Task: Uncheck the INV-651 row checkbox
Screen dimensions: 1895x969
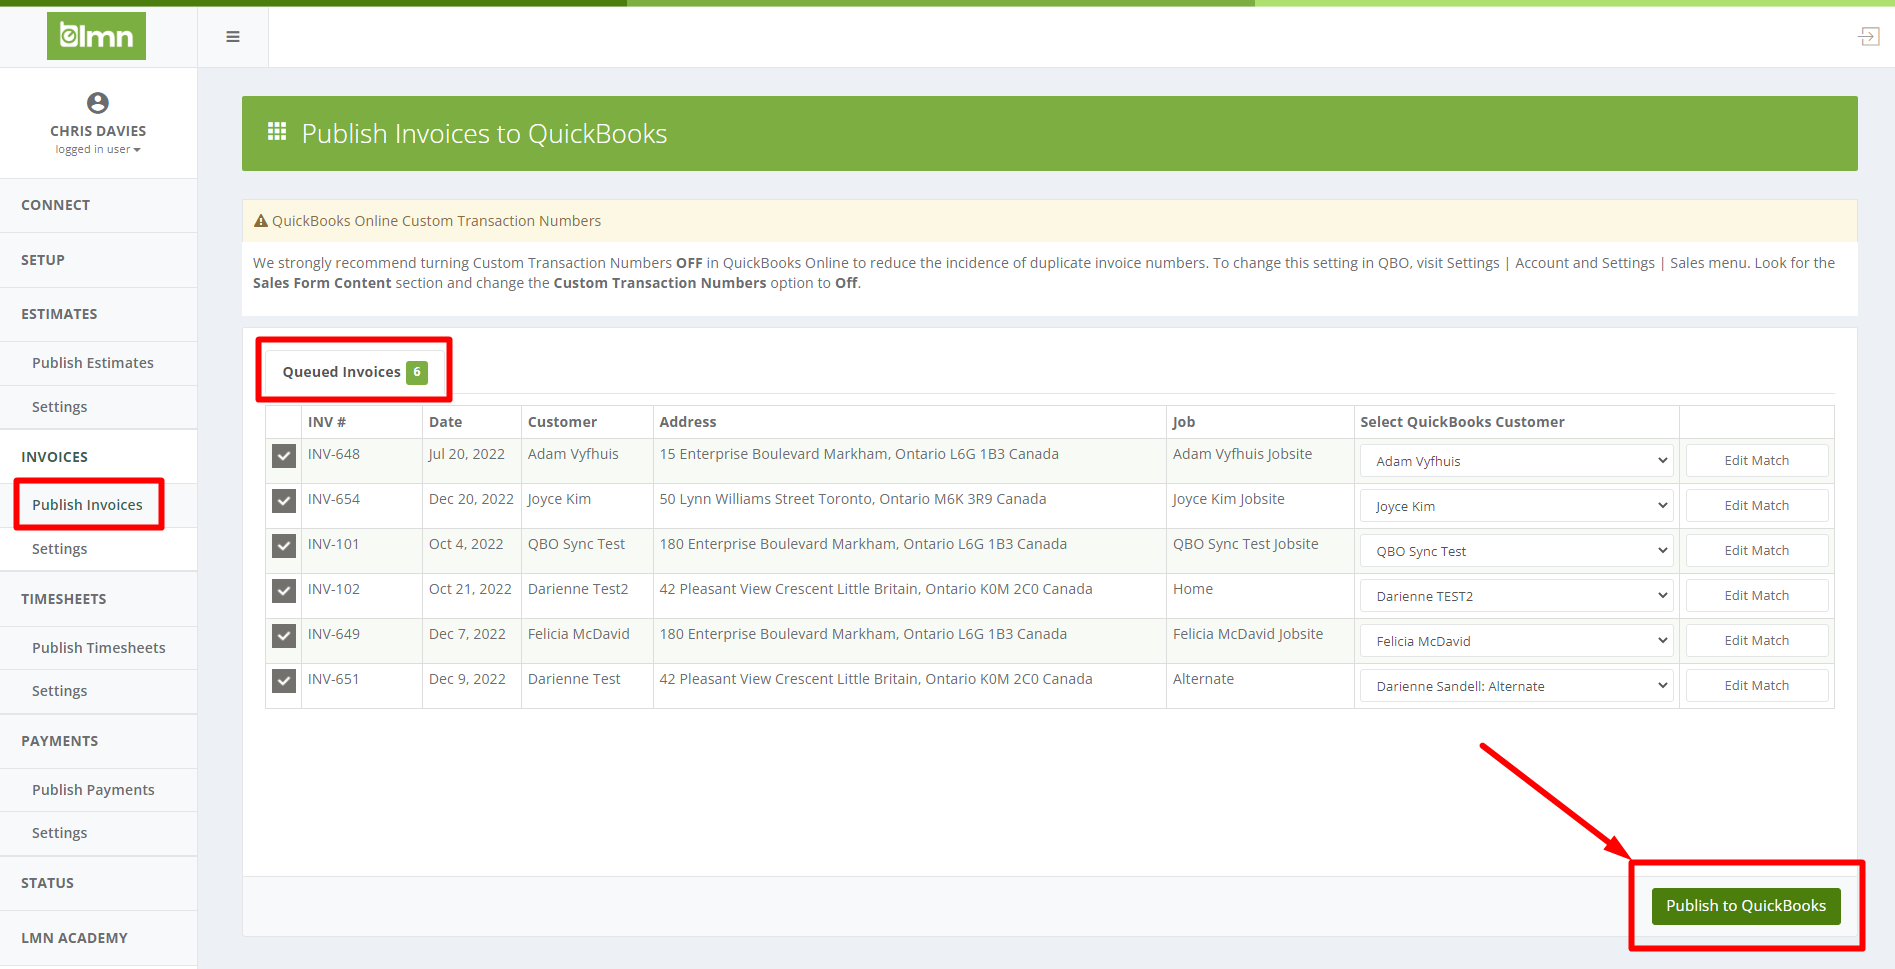Action: pos(284,681)
